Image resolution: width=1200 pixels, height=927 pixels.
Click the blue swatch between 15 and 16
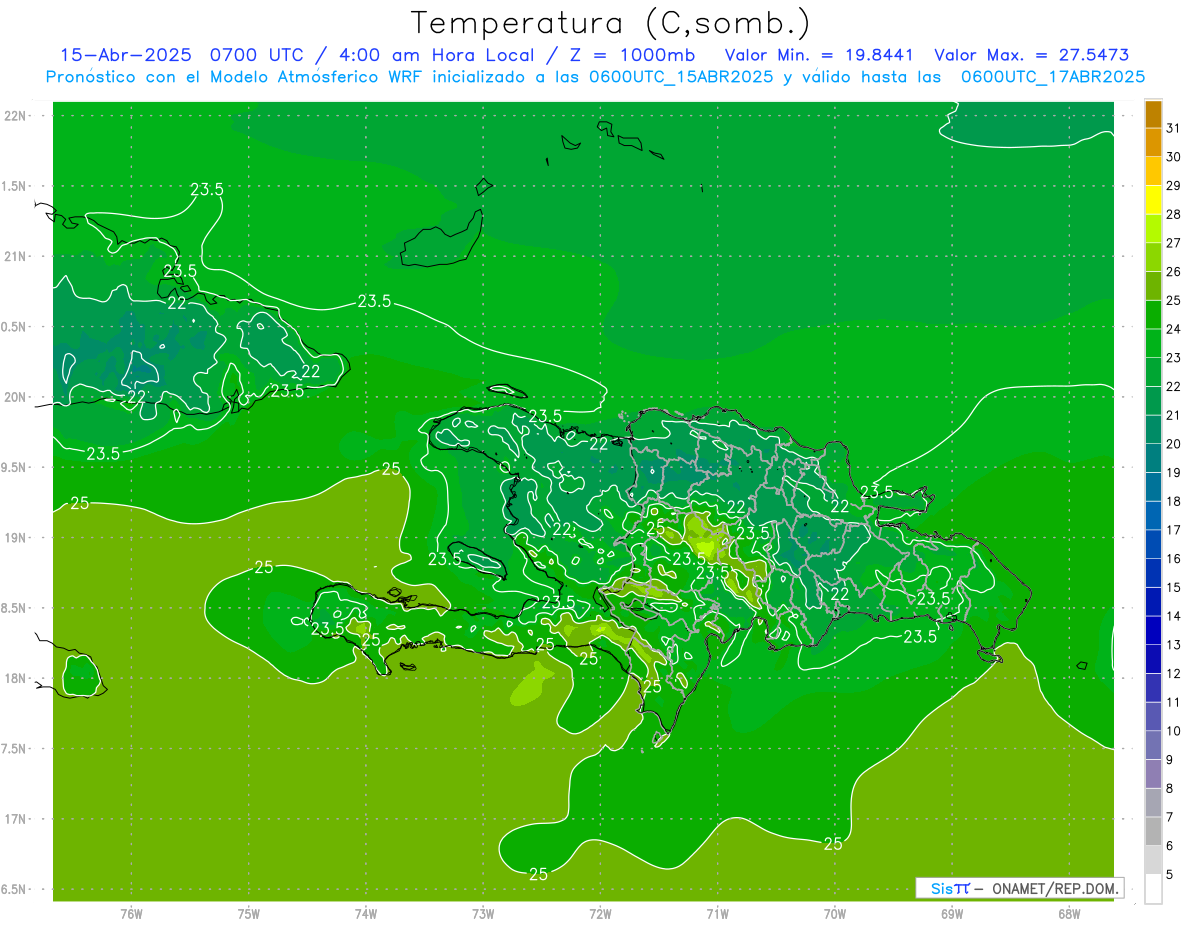(x=1153, y=574)
